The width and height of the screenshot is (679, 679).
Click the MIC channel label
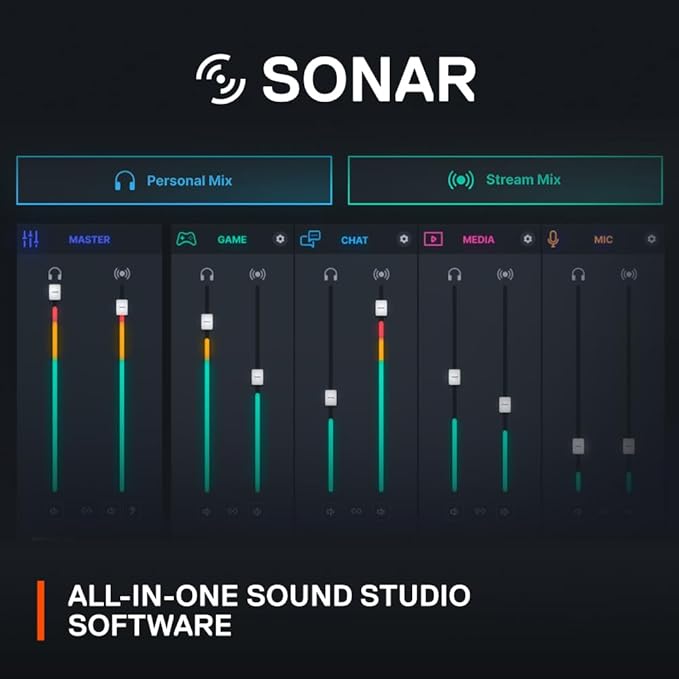pos(603,239)
